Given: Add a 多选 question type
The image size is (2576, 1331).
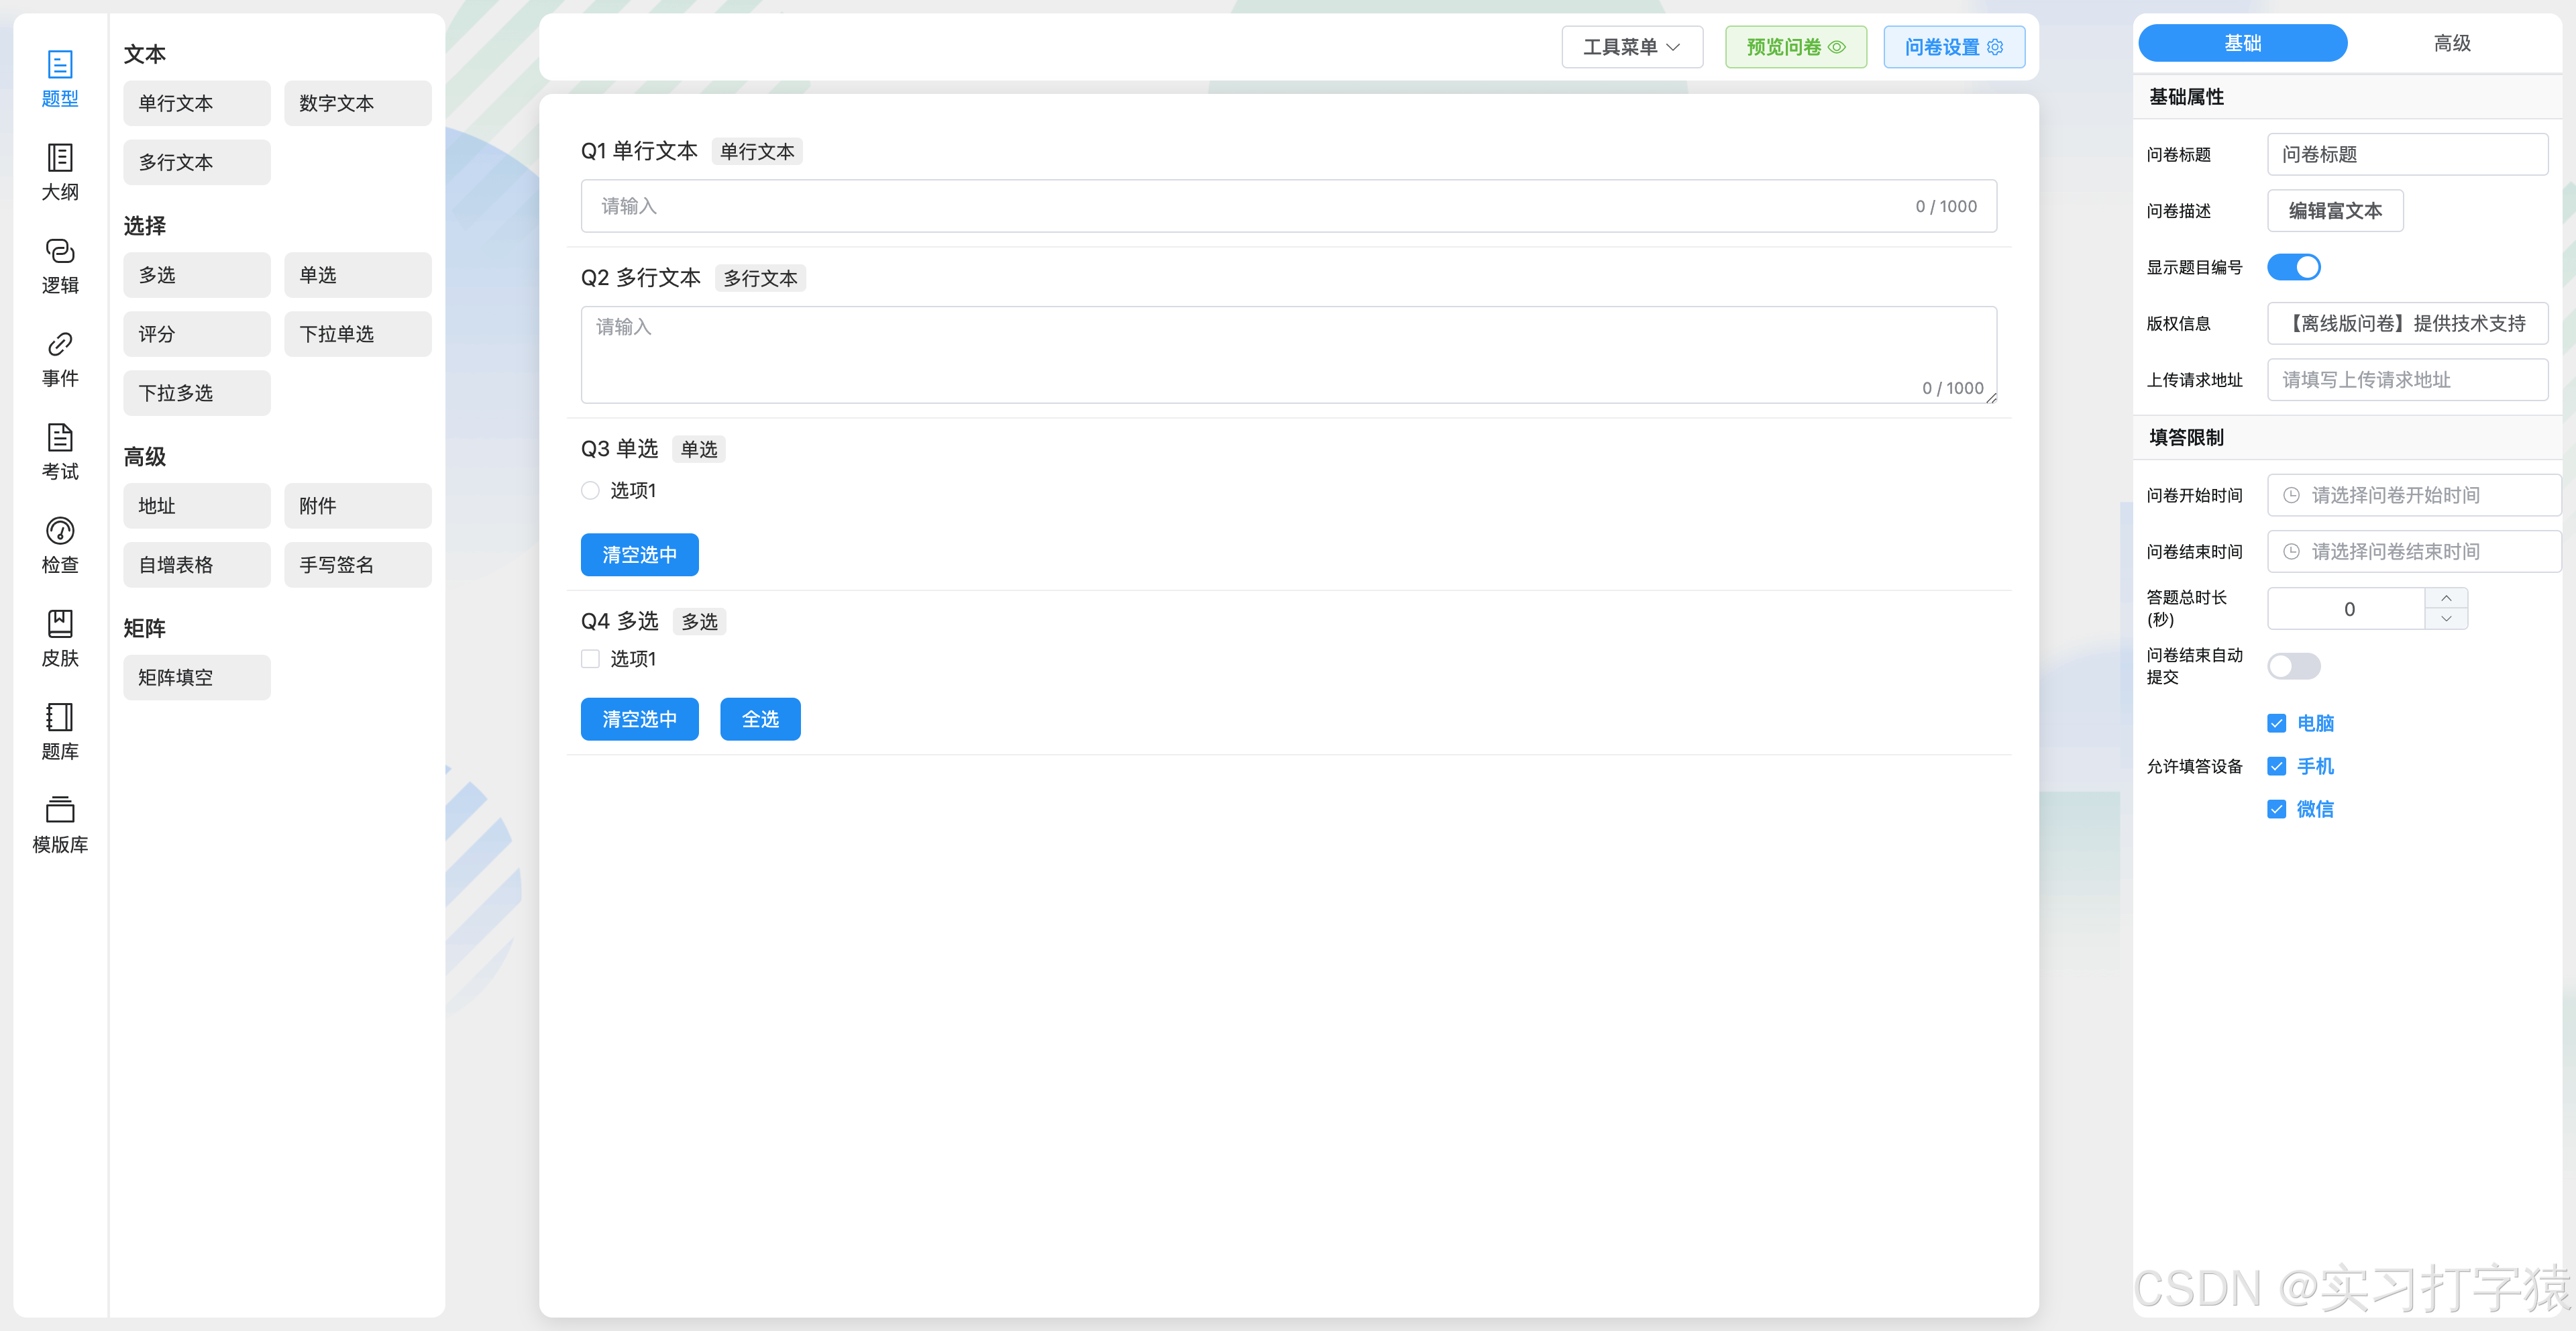Looking at the screenshot, I should pos(197,275).
